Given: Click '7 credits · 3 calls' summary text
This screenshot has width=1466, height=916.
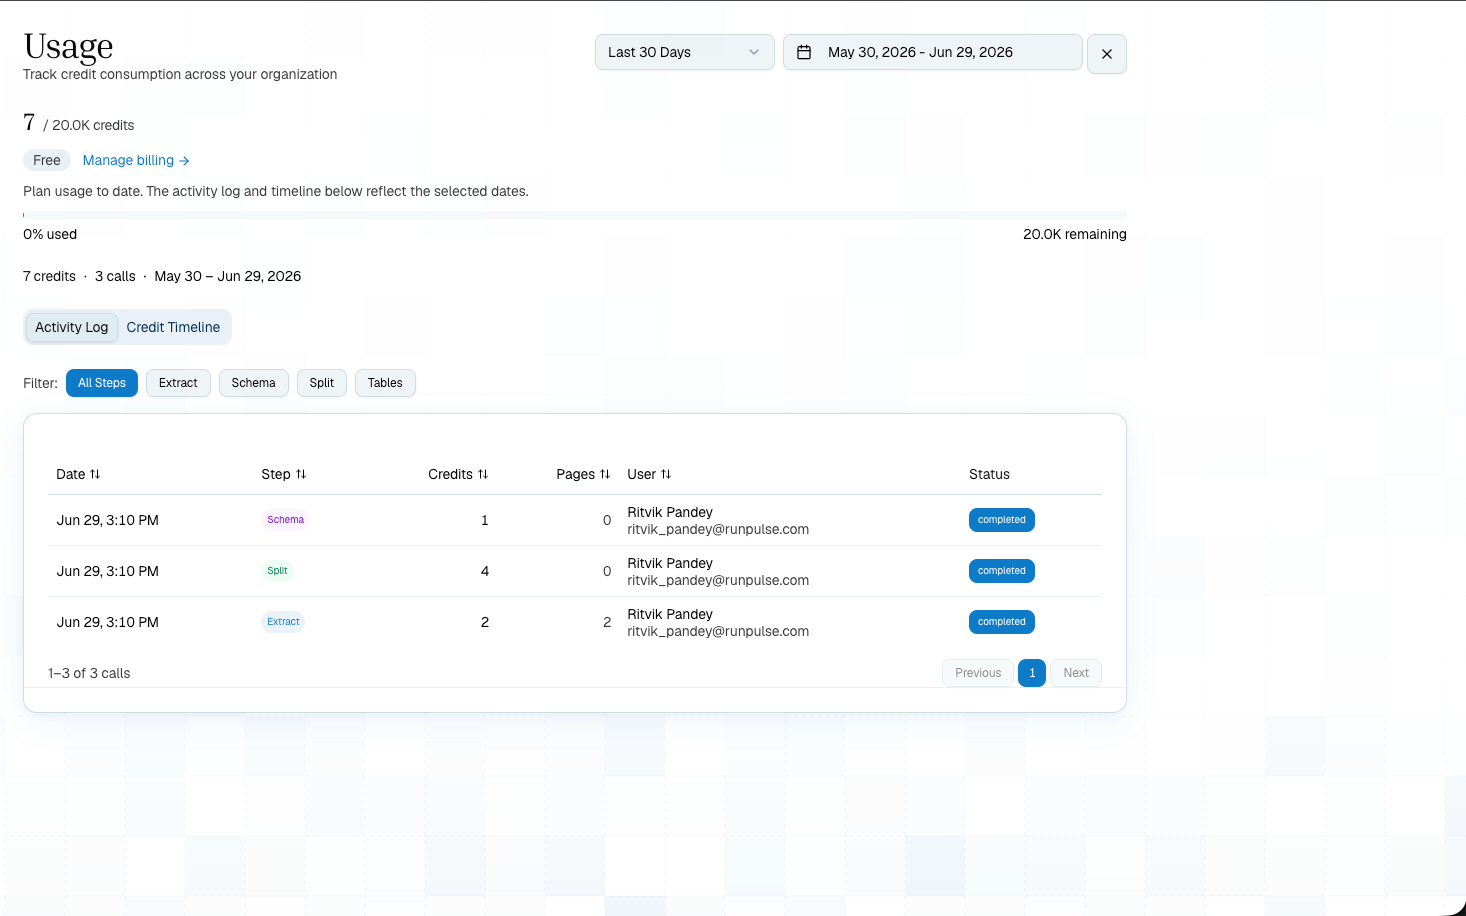Looking at the screenshot, I should tap(79, 276).
